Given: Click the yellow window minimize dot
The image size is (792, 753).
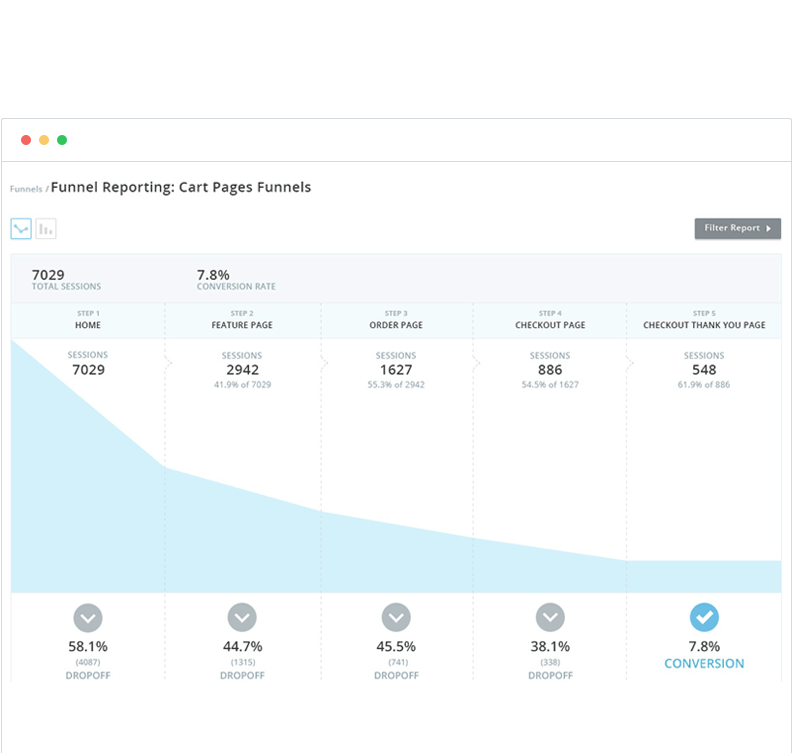Looking at the screenshot, I should click(44, 140).
